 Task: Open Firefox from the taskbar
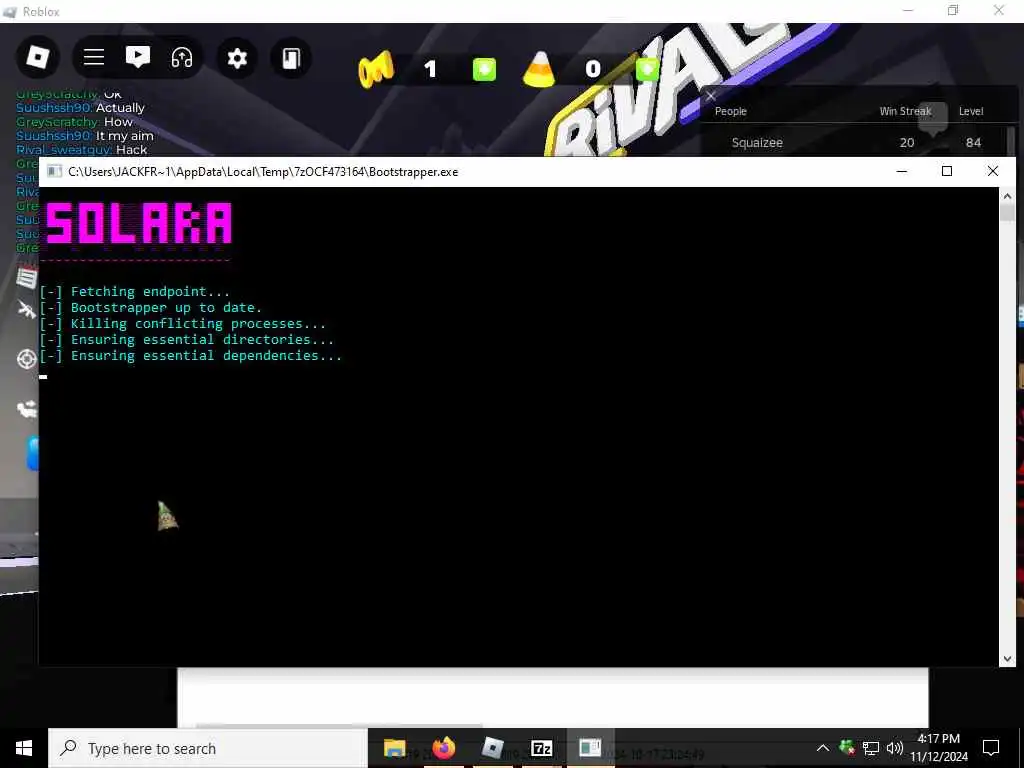click(x=443, y=748)
